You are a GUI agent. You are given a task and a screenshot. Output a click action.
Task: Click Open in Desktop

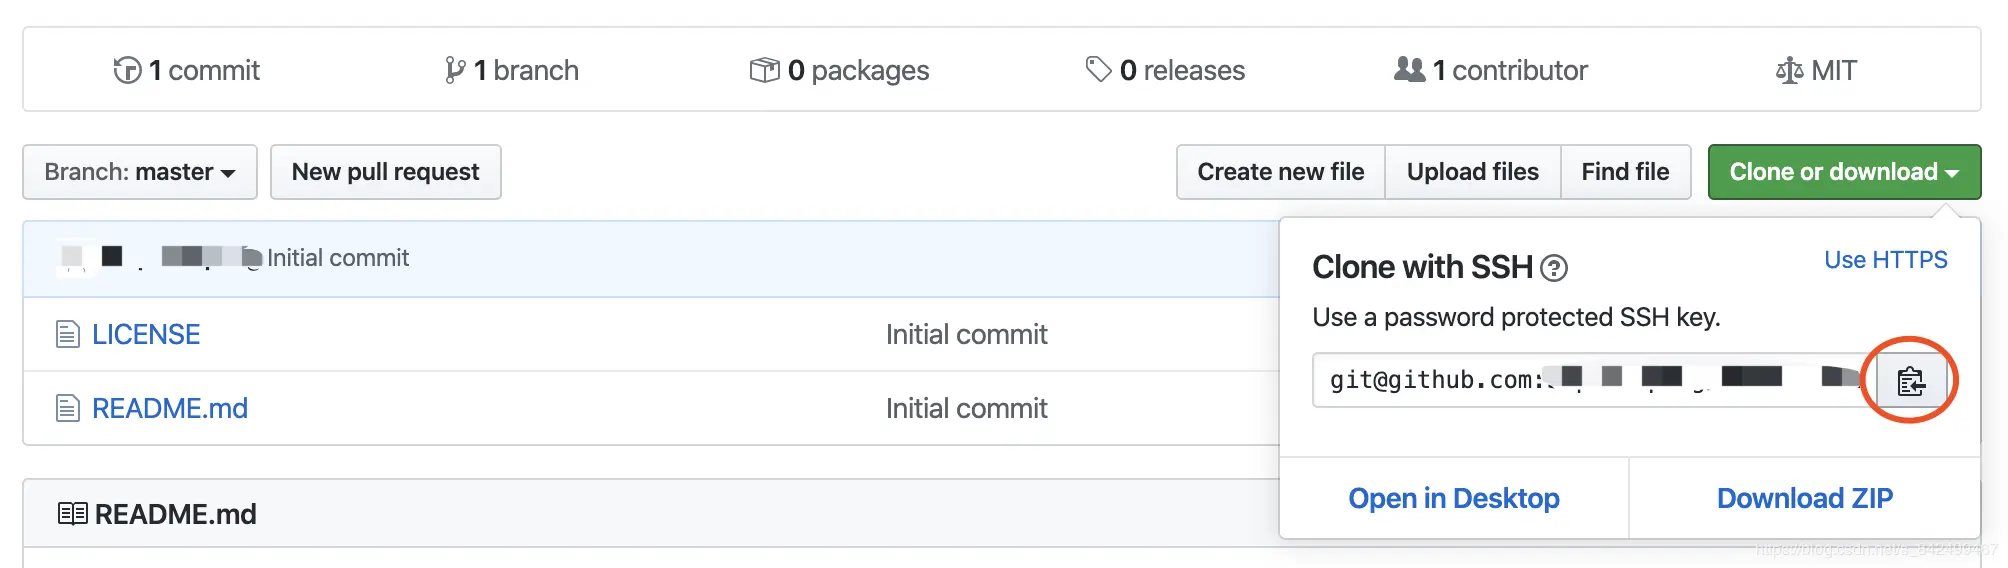click(1454, 498)
